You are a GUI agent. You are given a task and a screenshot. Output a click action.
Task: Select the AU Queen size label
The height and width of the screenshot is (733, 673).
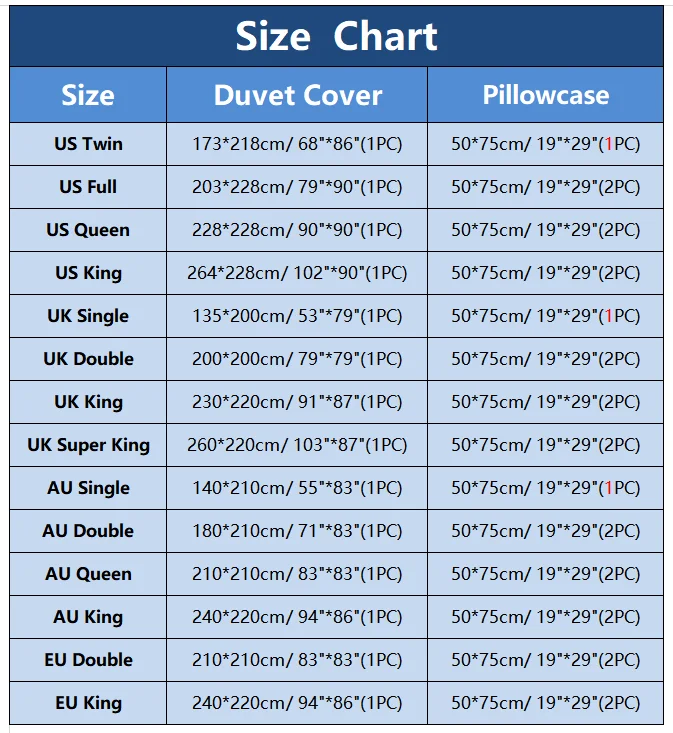tap(88, 574)
